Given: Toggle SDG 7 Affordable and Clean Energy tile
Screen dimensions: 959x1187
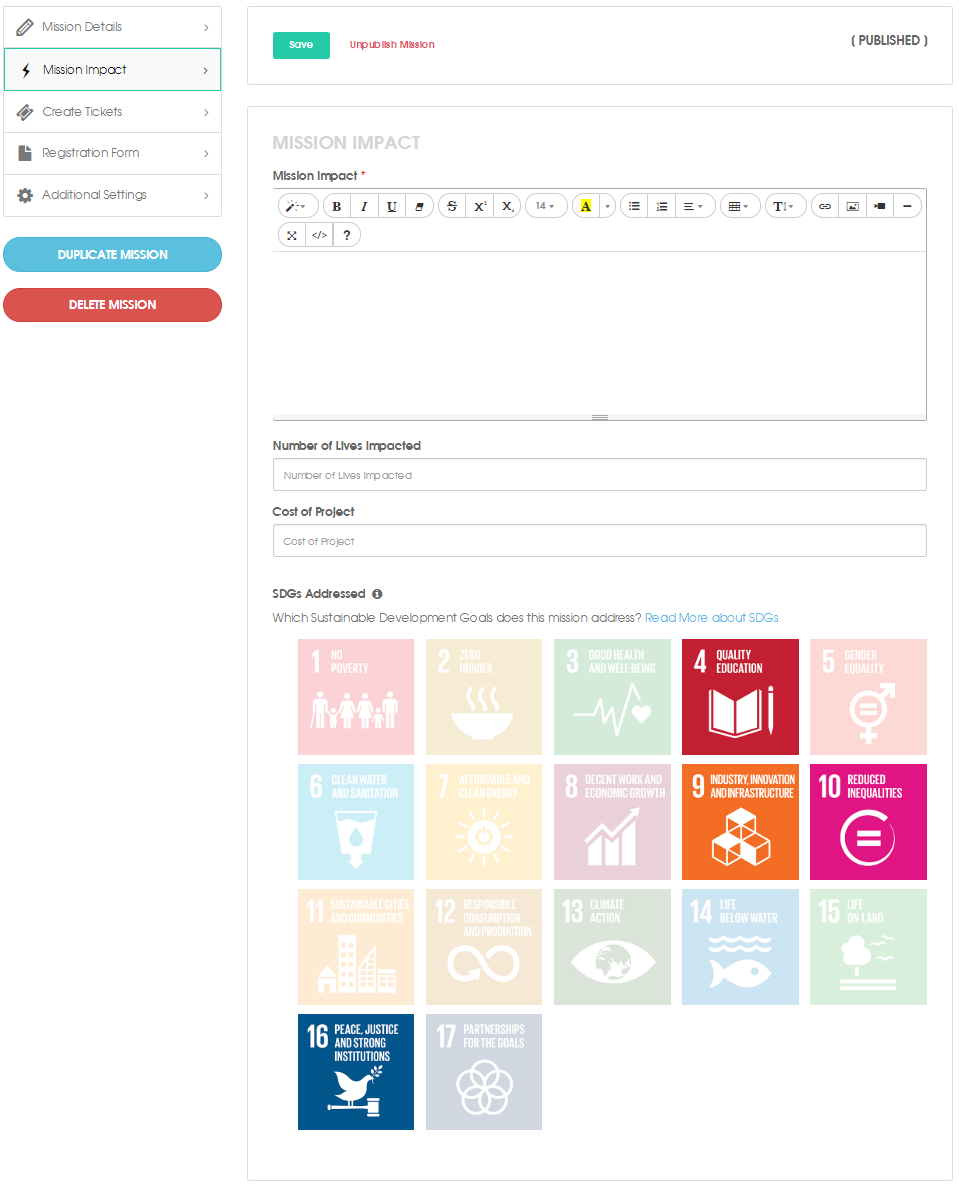Looking at the screenshot, I should click(484, 822).
